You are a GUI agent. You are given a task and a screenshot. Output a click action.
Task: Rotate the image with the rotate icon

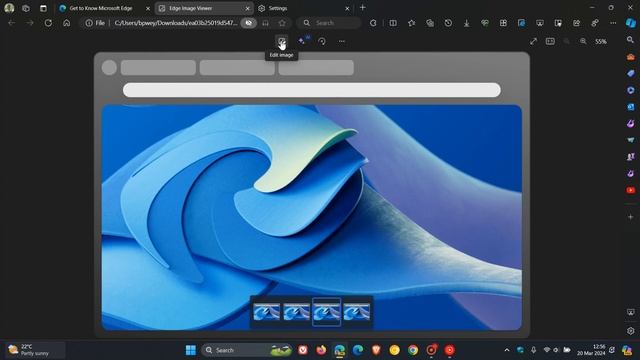322,41
